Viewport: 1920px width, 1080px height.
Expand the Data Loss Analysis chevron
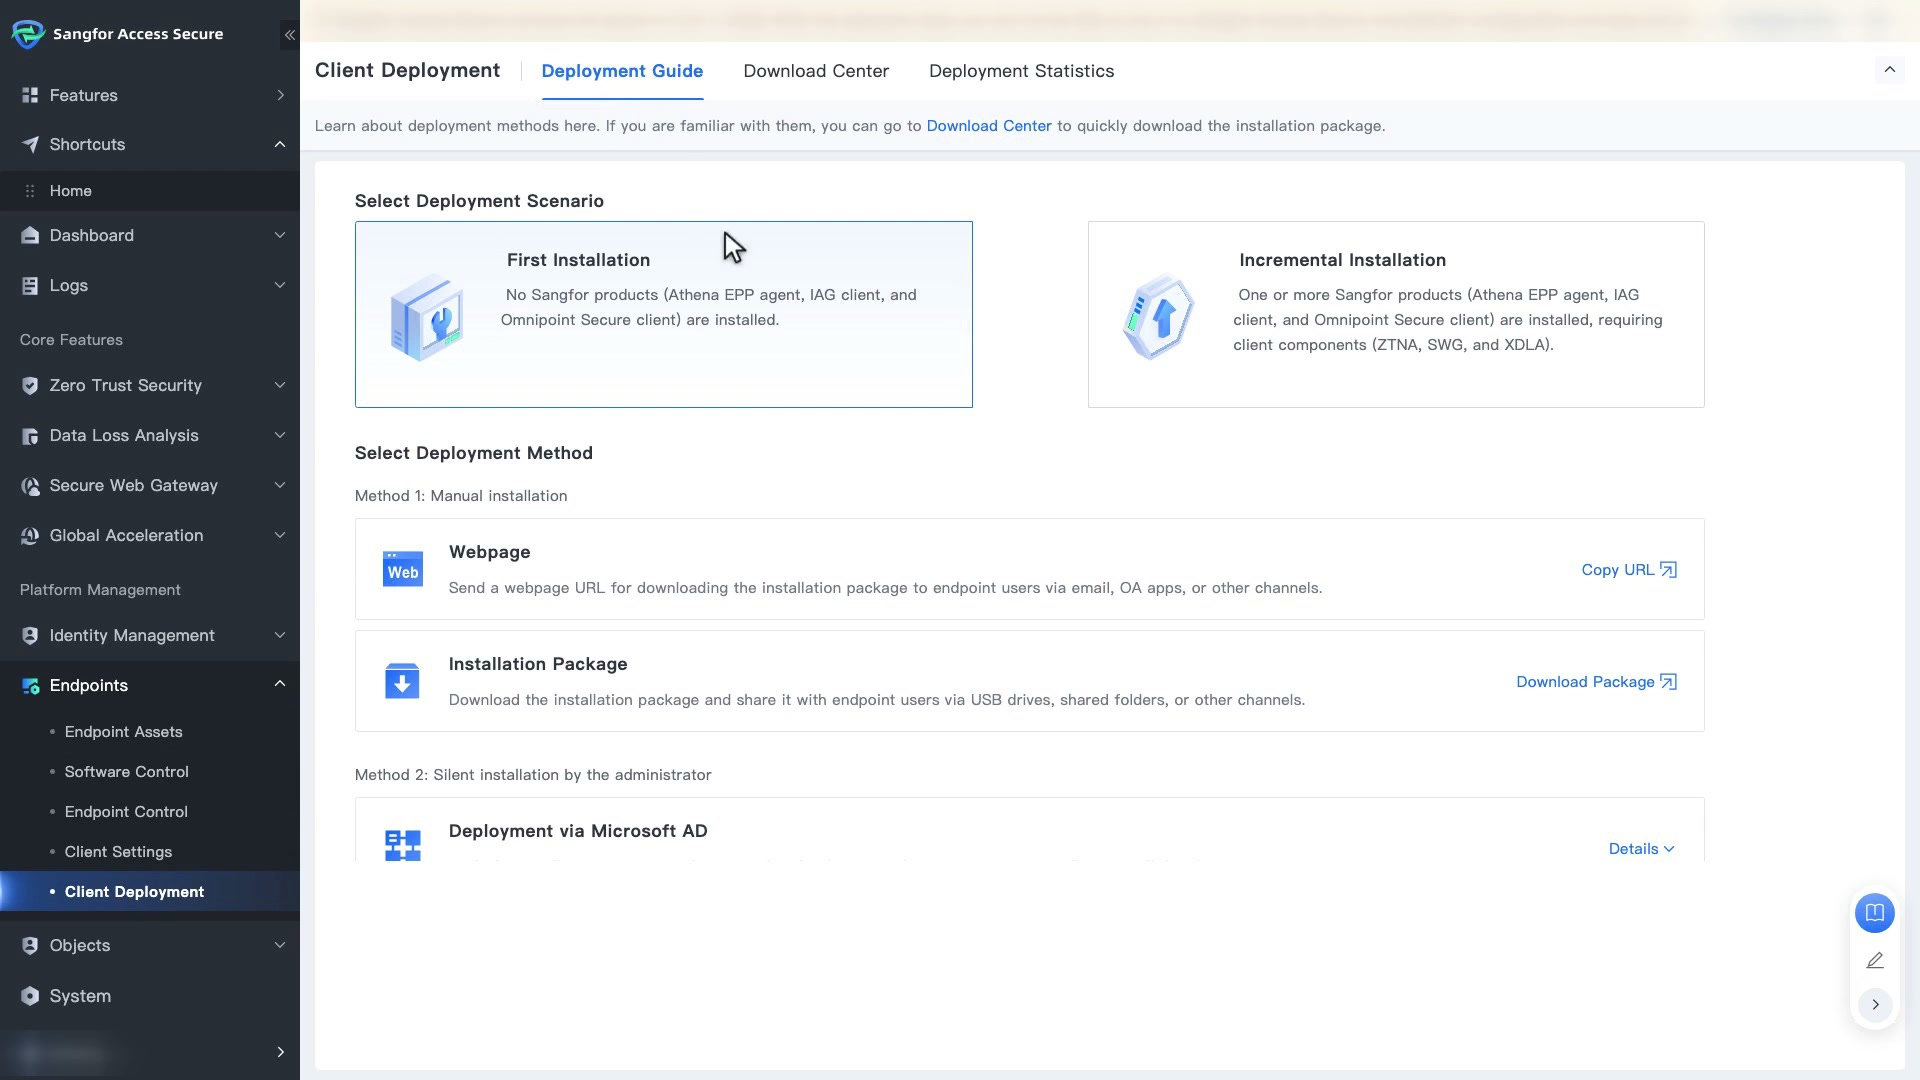click(280, 435)
